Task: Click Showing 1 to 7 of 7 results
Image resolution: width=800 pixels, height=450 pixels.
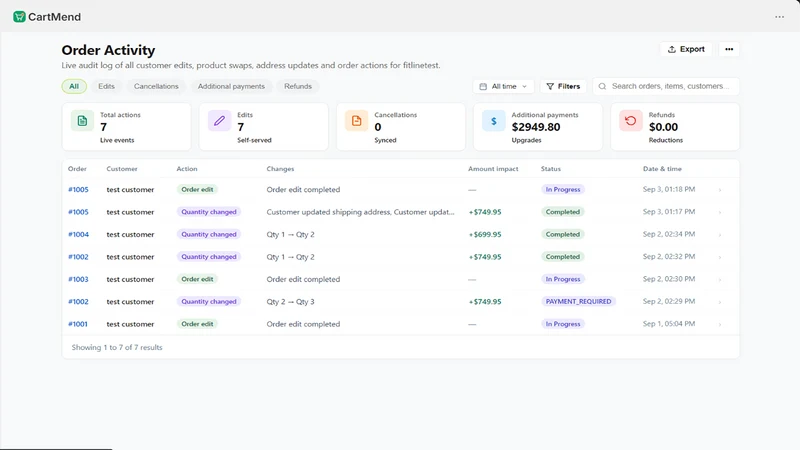Action: 117,347
